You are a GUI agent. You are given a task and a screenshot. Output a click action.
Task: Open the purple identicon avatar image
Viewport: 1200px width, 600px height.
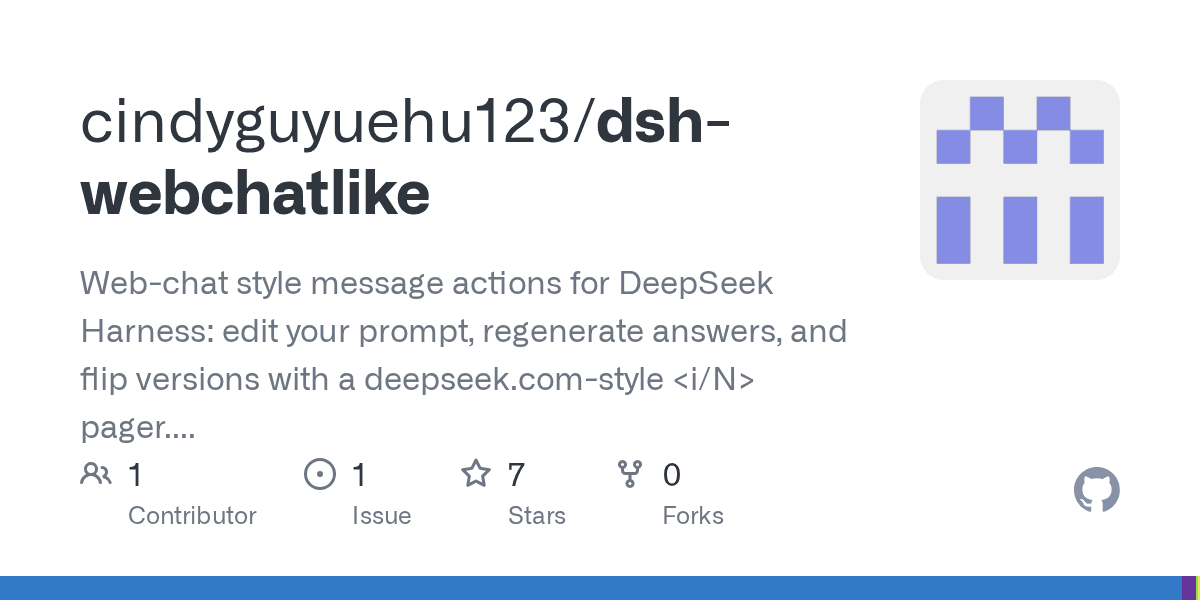1020,180
